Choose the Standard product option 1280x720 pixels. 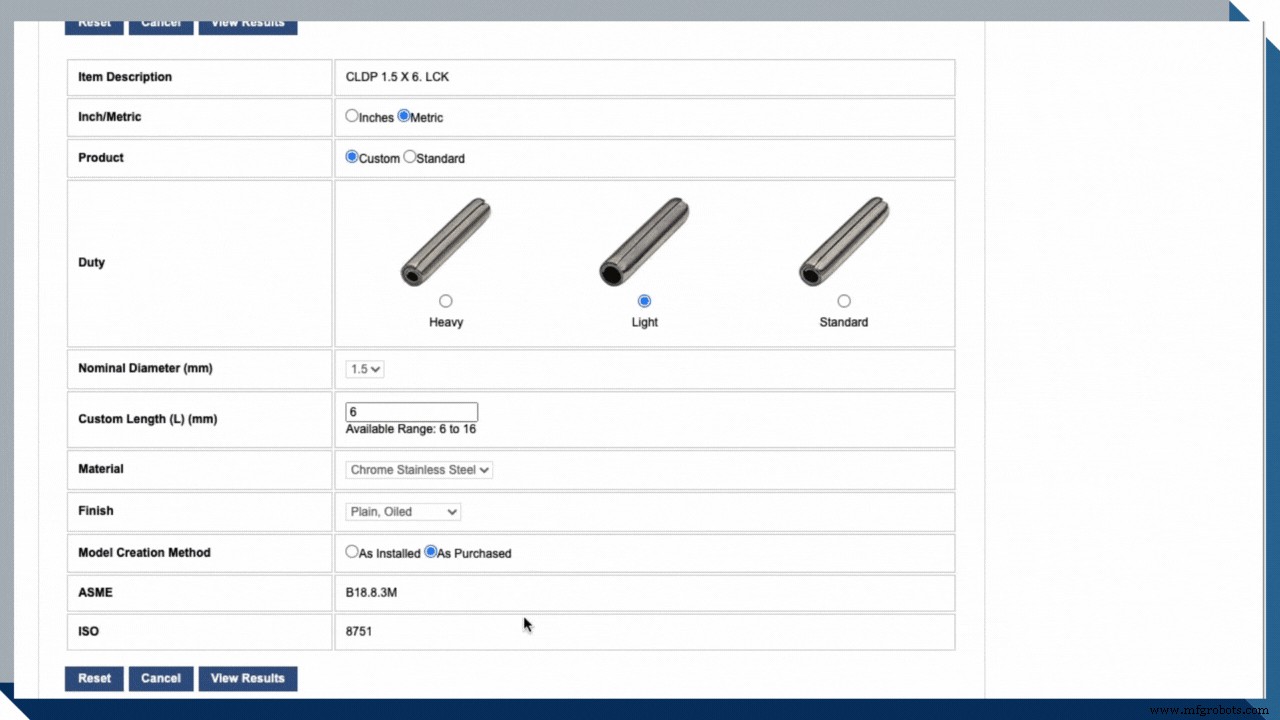pos(410,157)
